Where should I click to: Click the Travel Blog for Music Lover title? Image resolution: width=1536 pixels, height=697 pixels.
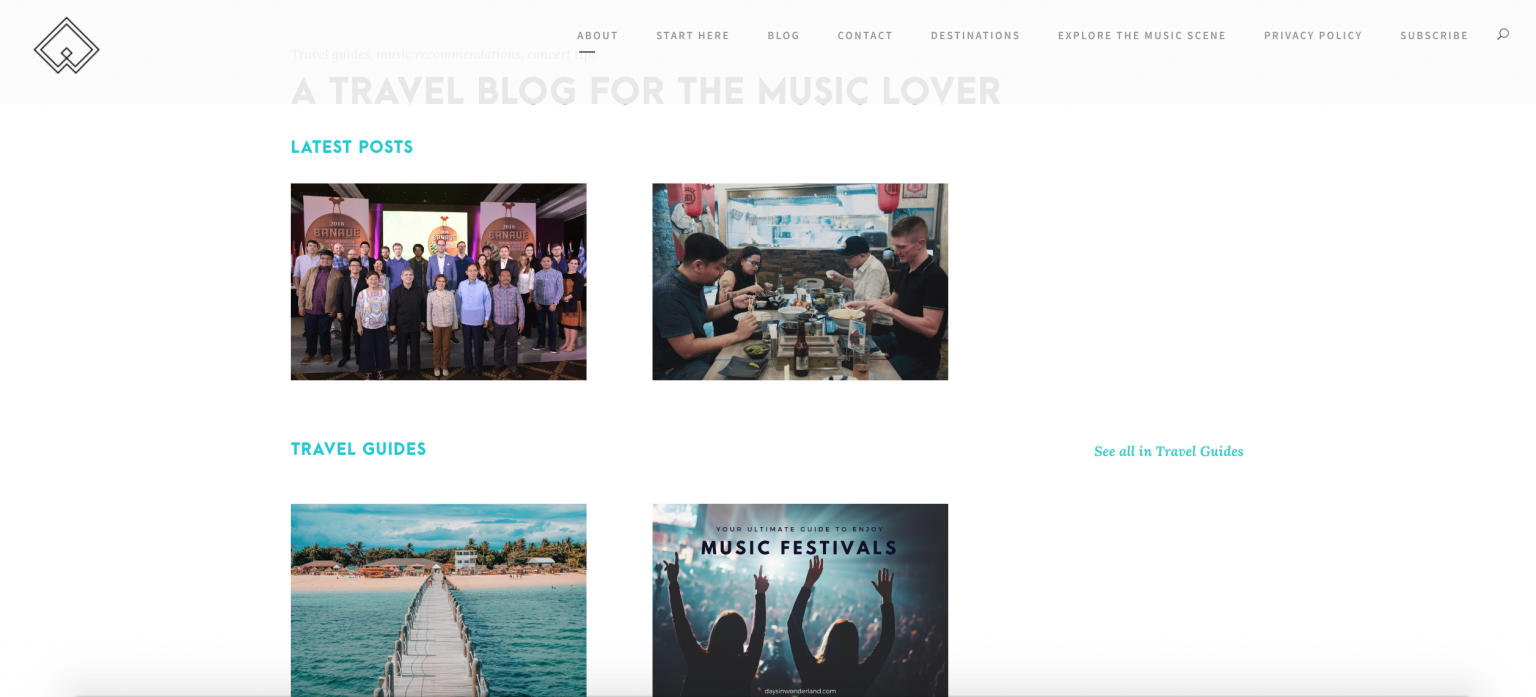(x=645, y=91)
